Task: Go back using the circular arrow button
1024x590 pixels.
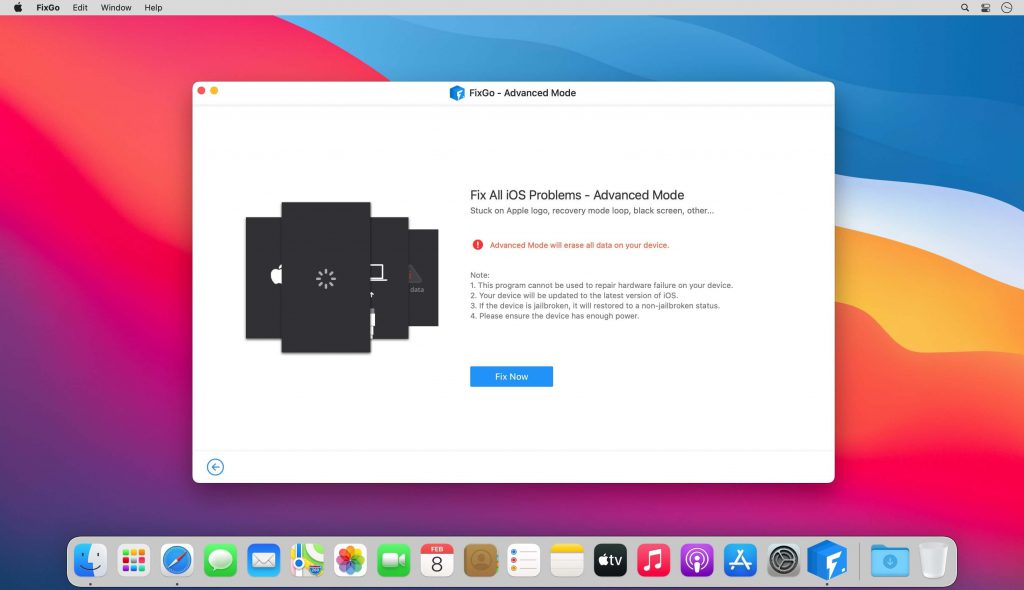Action: pos(215,467)
